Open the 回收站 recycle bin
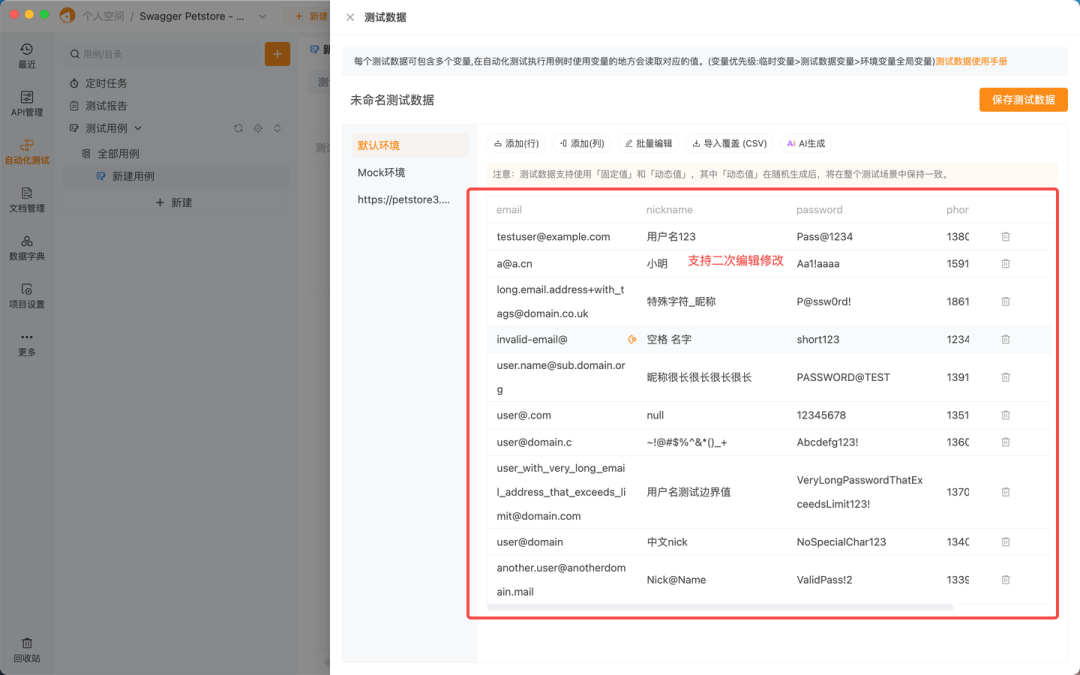The image size is (1080, 675). (26, 650)
